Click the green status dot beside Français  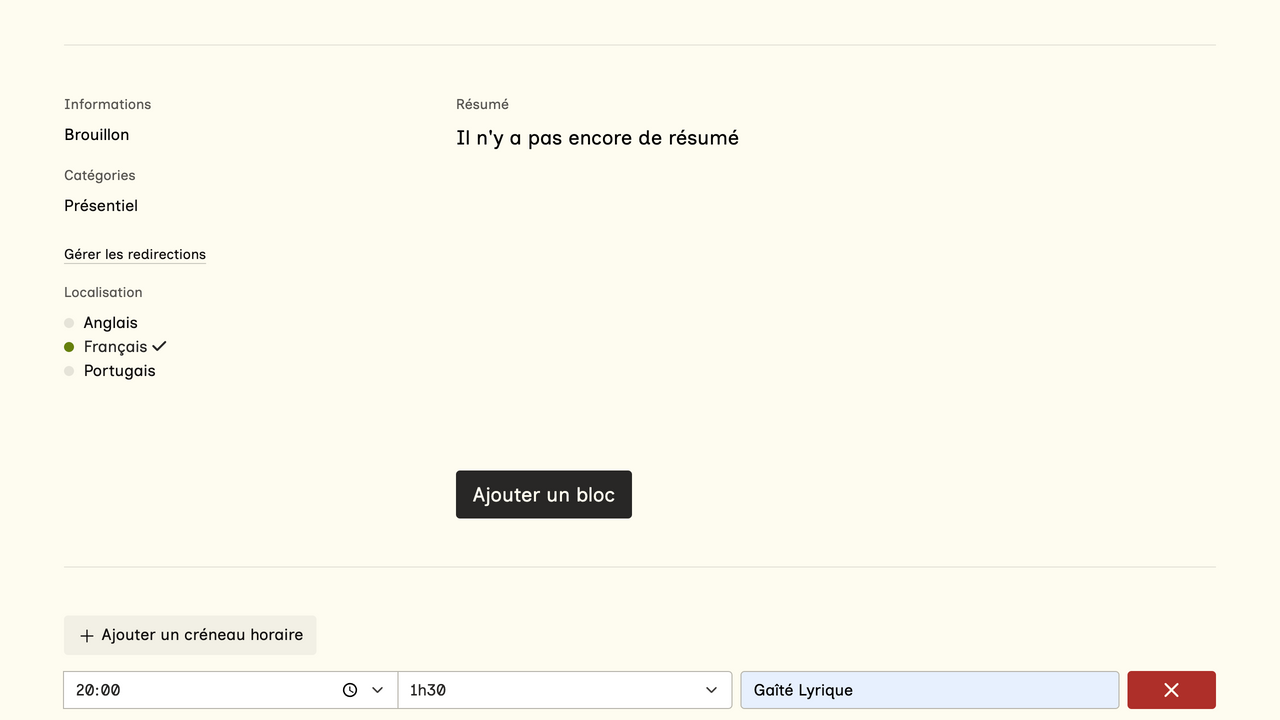(x=69, y=347)
